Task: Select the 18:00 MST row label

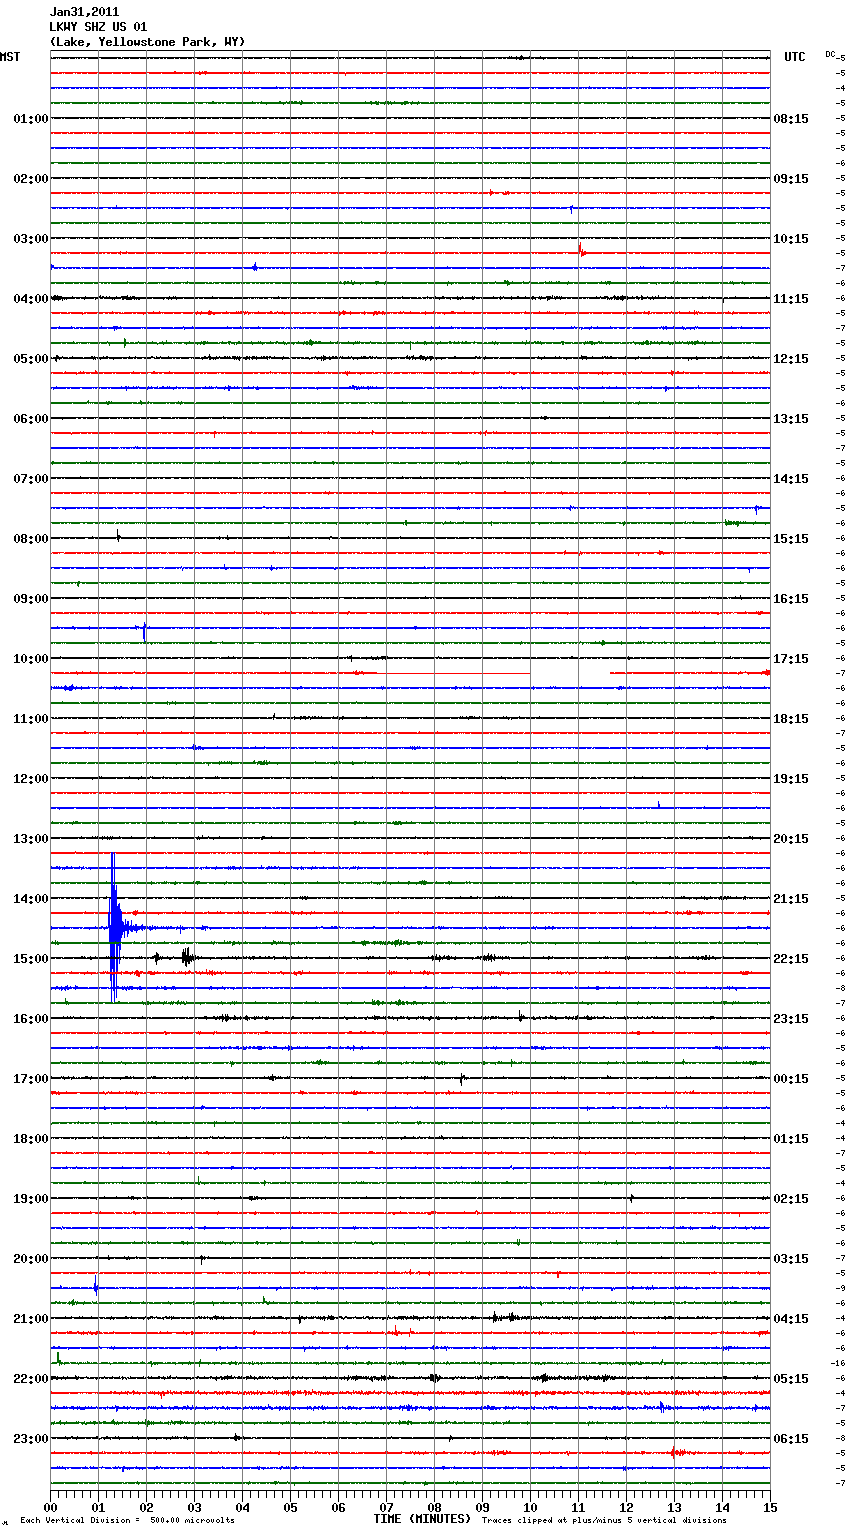Action: tap(31, 1139)
